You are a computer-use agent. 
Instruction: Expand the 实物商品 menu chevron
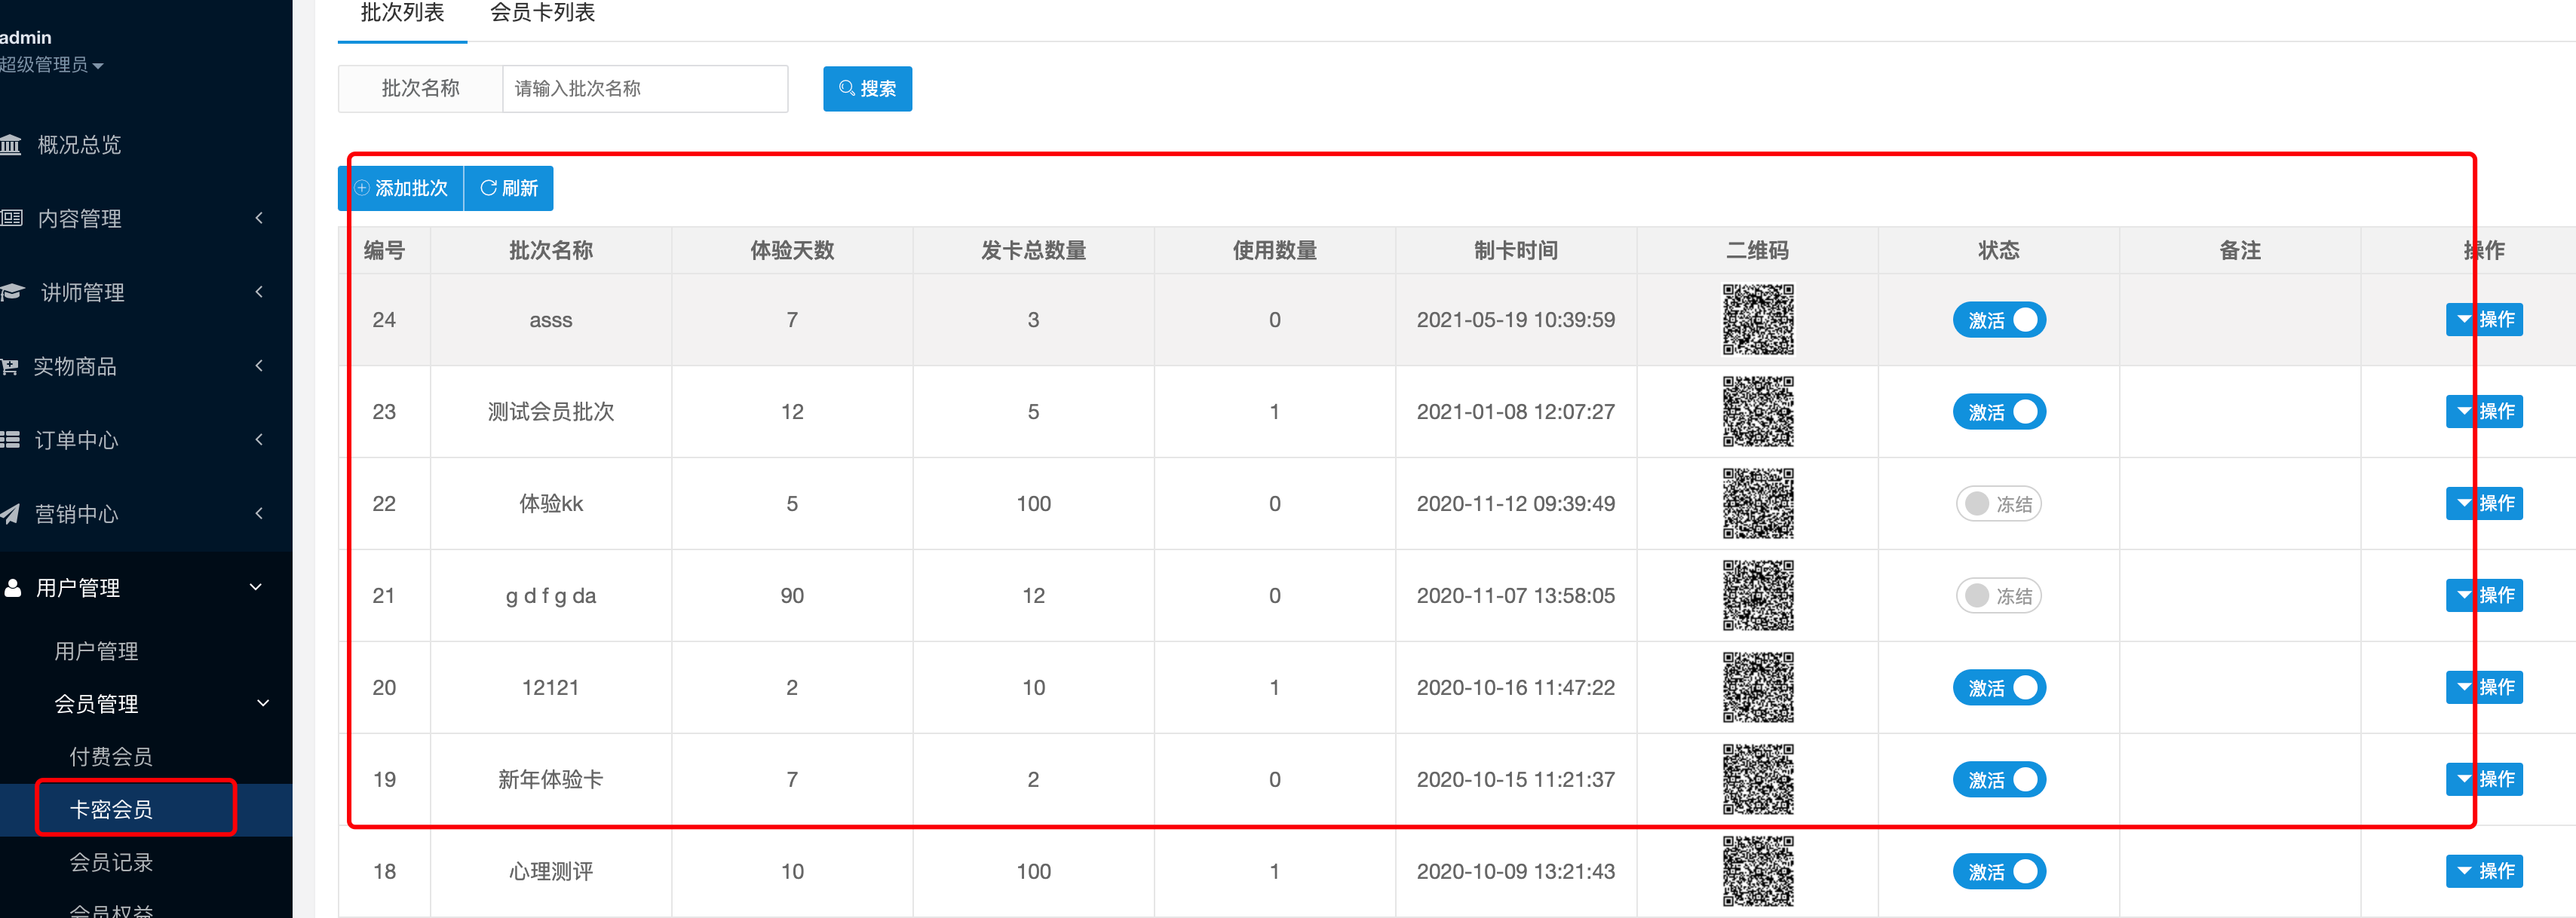[259, 366]
